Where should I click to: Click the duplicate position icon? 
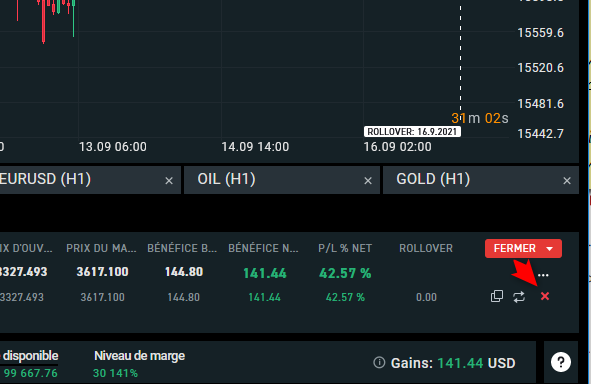point(497,297)
